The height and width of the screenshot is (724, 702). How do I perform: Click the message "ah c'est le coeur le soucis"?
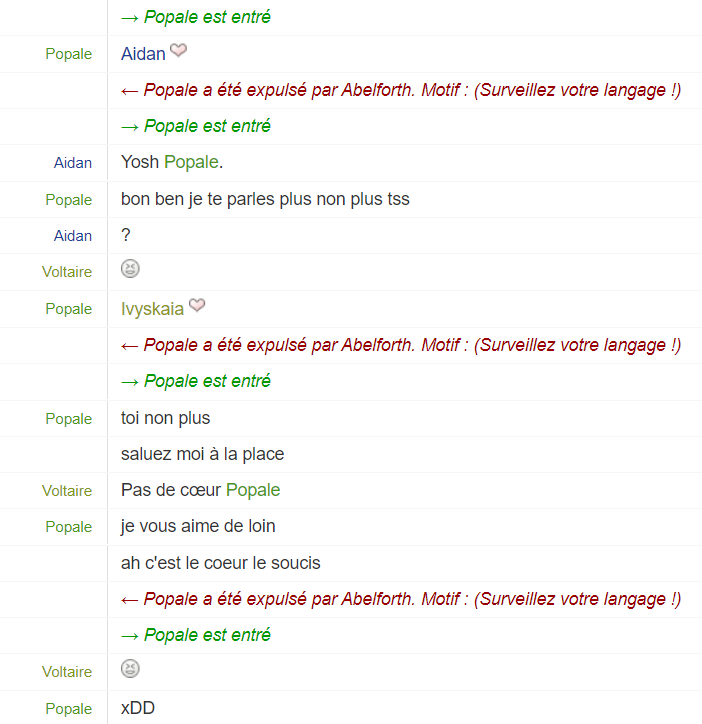[x=220, y=563]
